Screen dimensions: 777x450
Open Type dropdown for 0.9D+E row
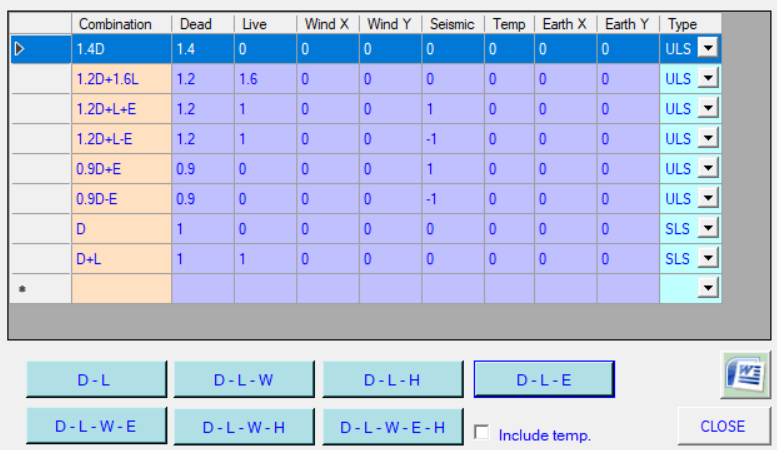709,168
